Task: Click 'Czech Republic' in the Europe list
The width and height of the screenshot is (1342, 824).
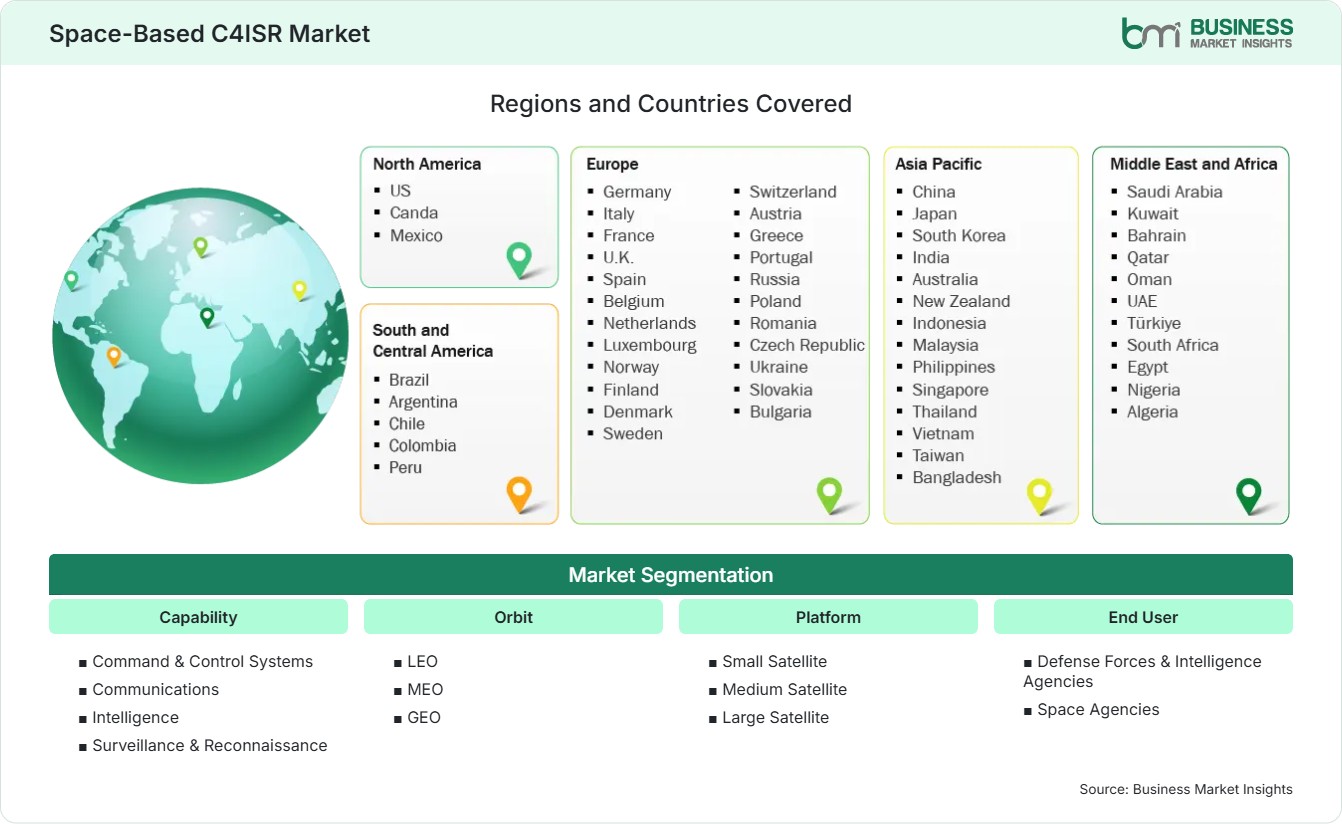Action: 807,345
